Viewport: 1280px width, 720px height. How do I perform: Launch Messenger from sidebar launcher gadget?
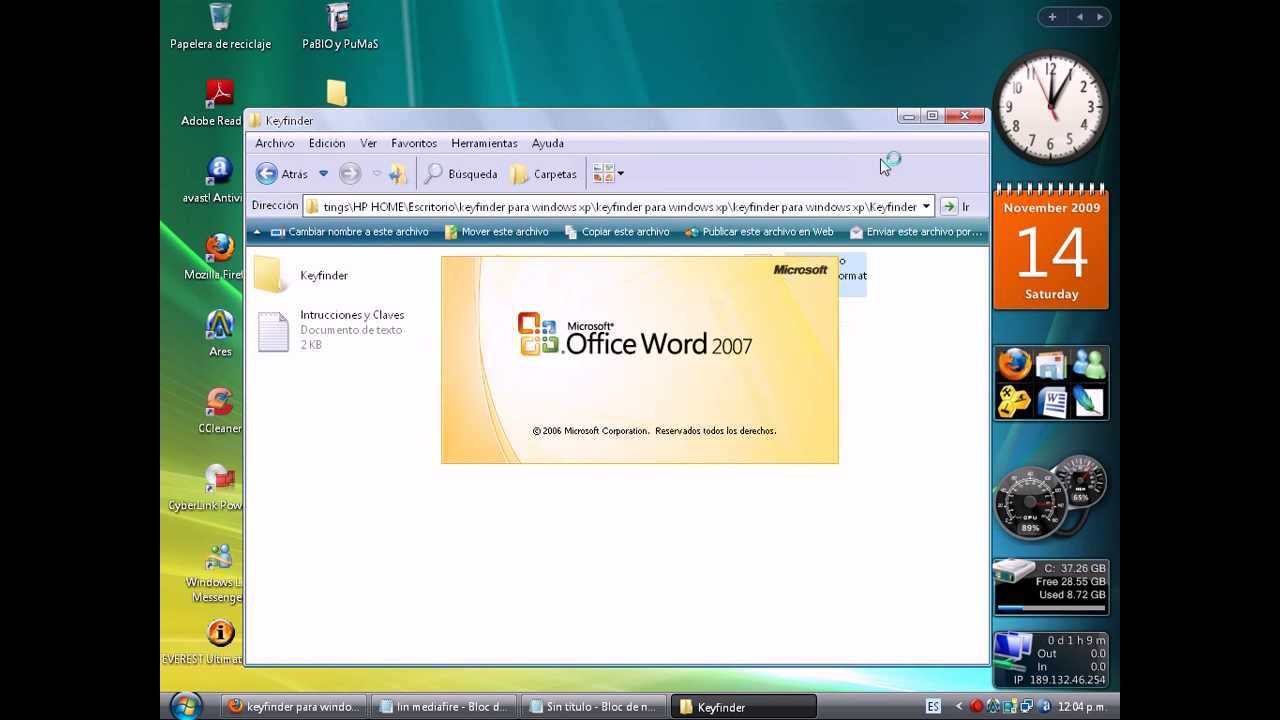[1088, 365]
